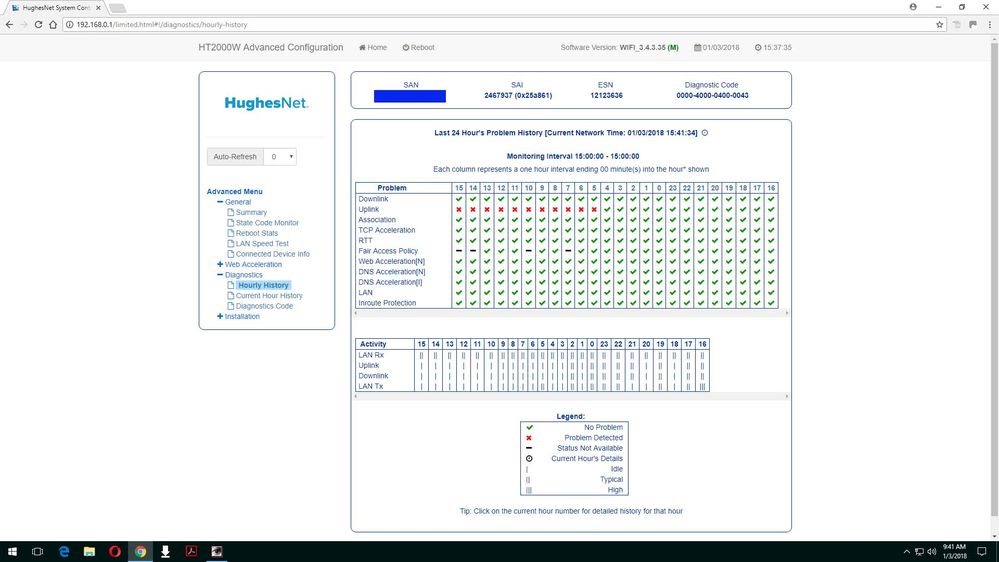The image size is (999, 562).
Task: Expand the Installation menu section
Action: 220,316
